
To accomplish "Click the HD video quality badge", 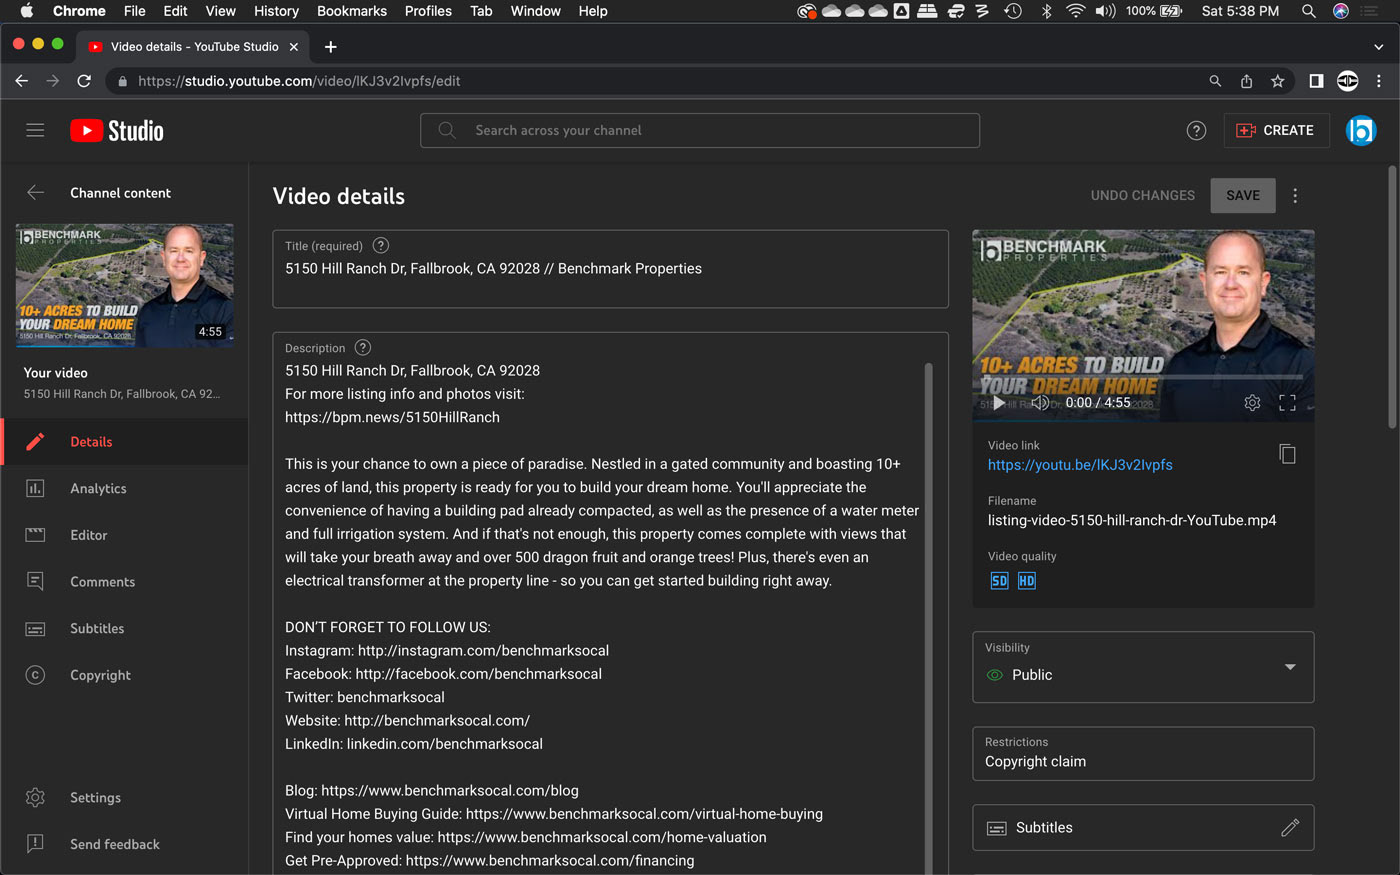I will click(1027, 580).
